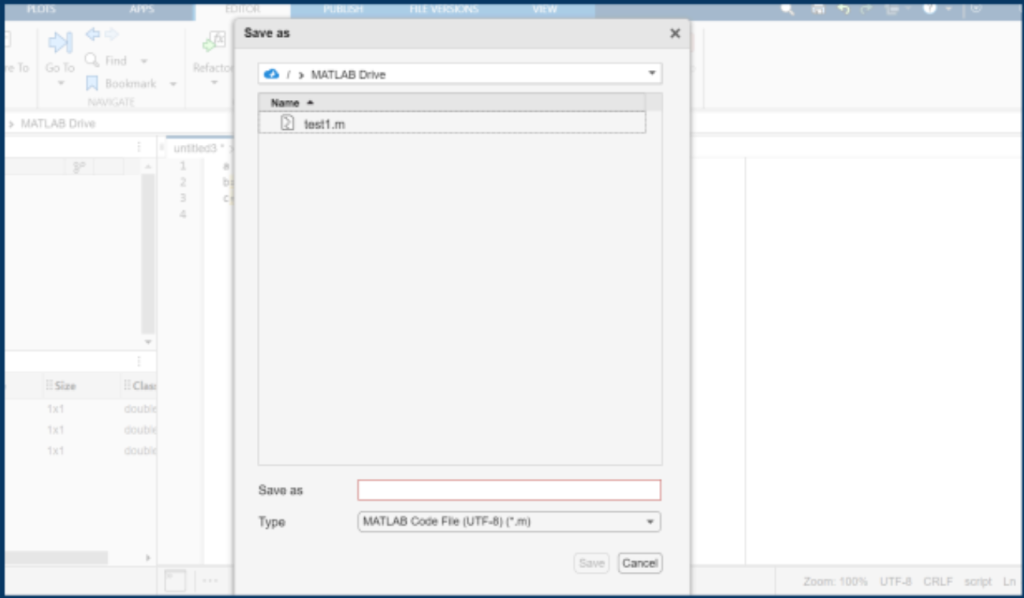This screenshot has width=1024, height=598.
Task: Click the Find magnifier icon
Action: pos(93,60)
